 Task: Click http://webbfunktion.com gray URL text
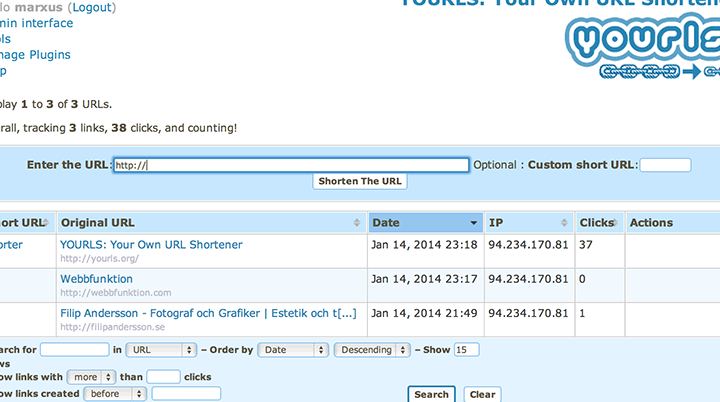point(116,293)
